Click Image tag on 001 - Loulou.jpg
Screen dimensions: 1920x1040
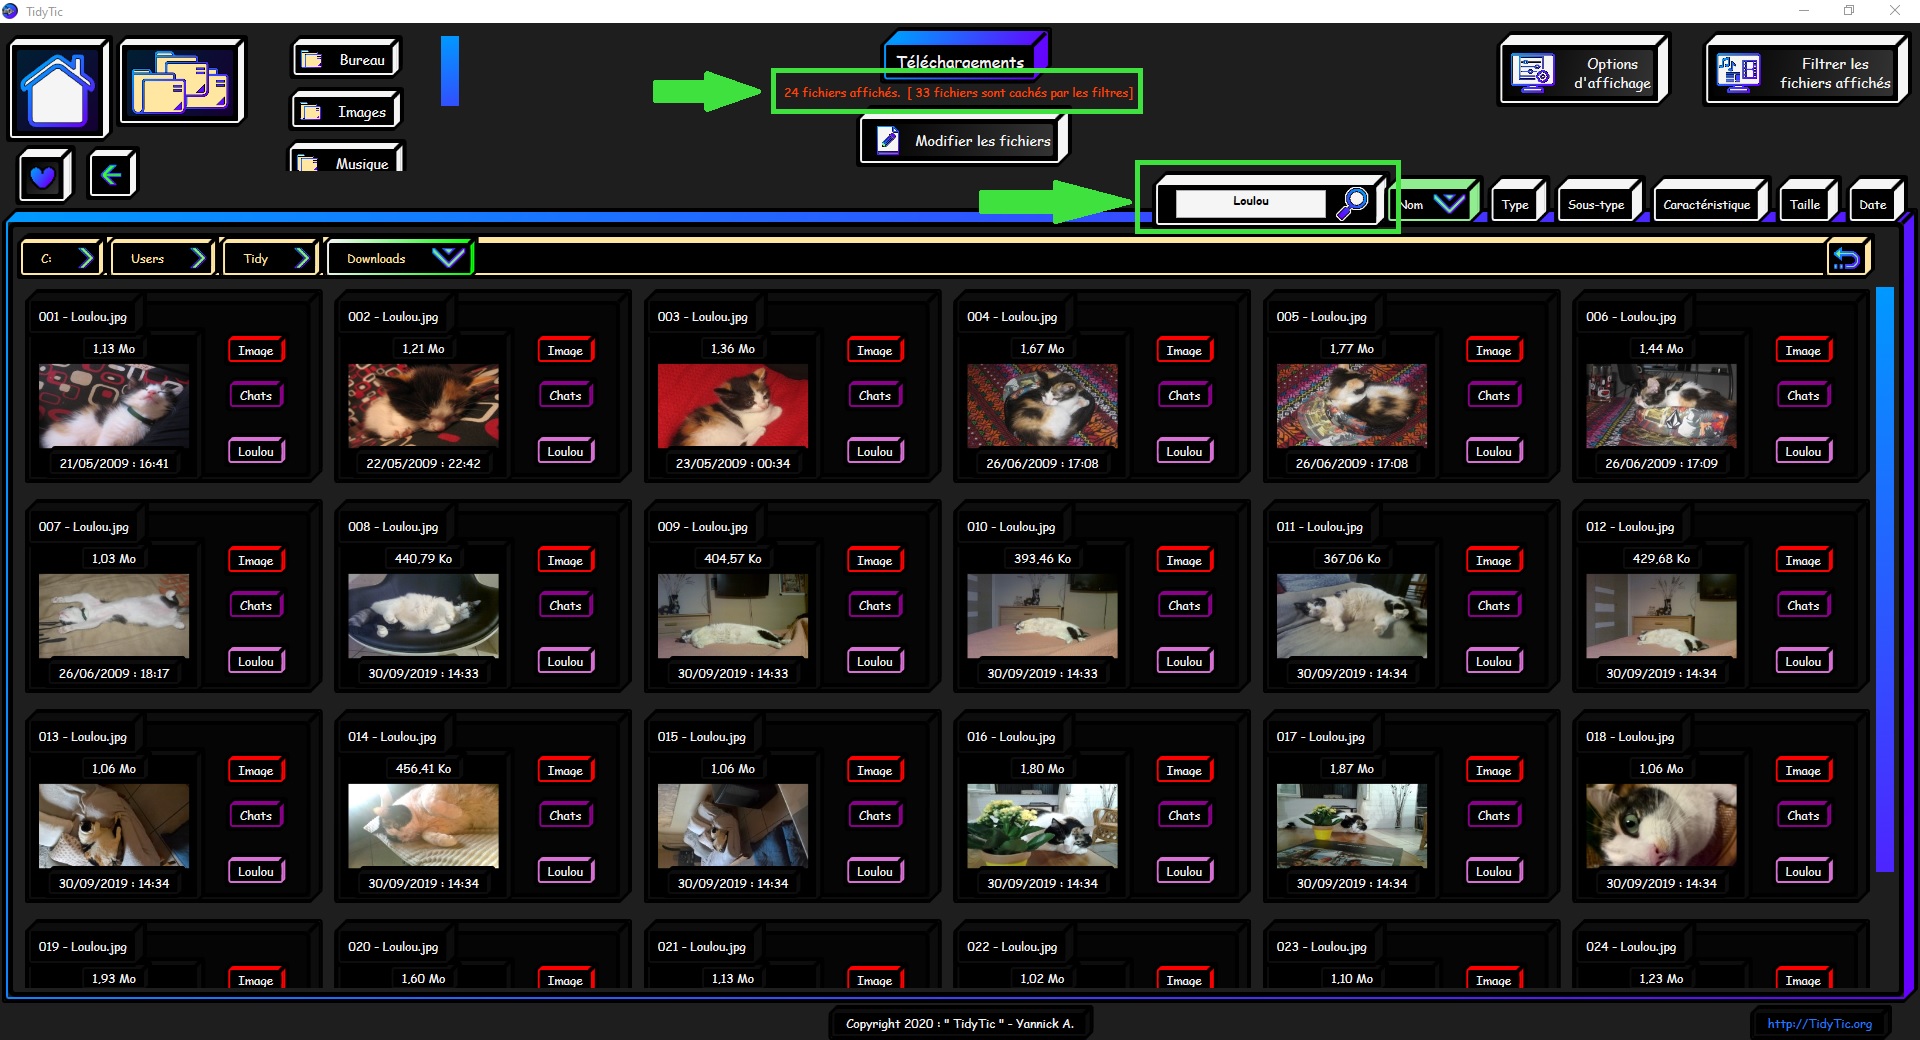[256, 351]
